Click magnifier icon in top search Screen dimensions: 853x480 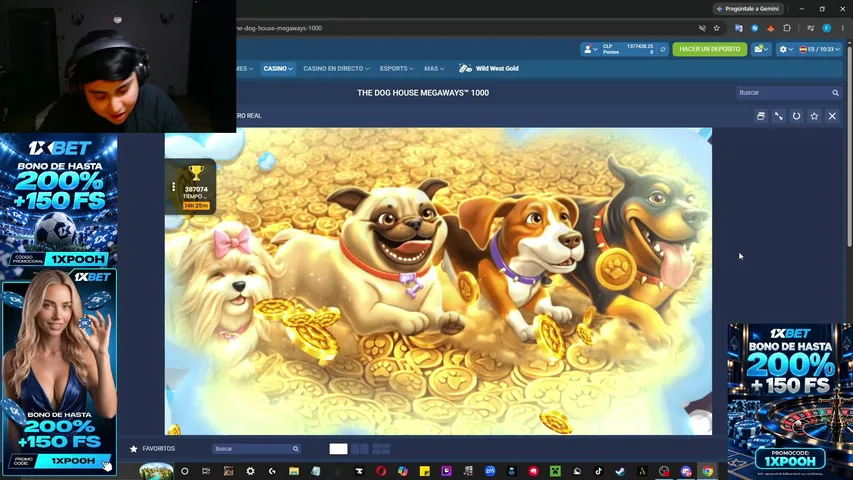coord(835,93)
